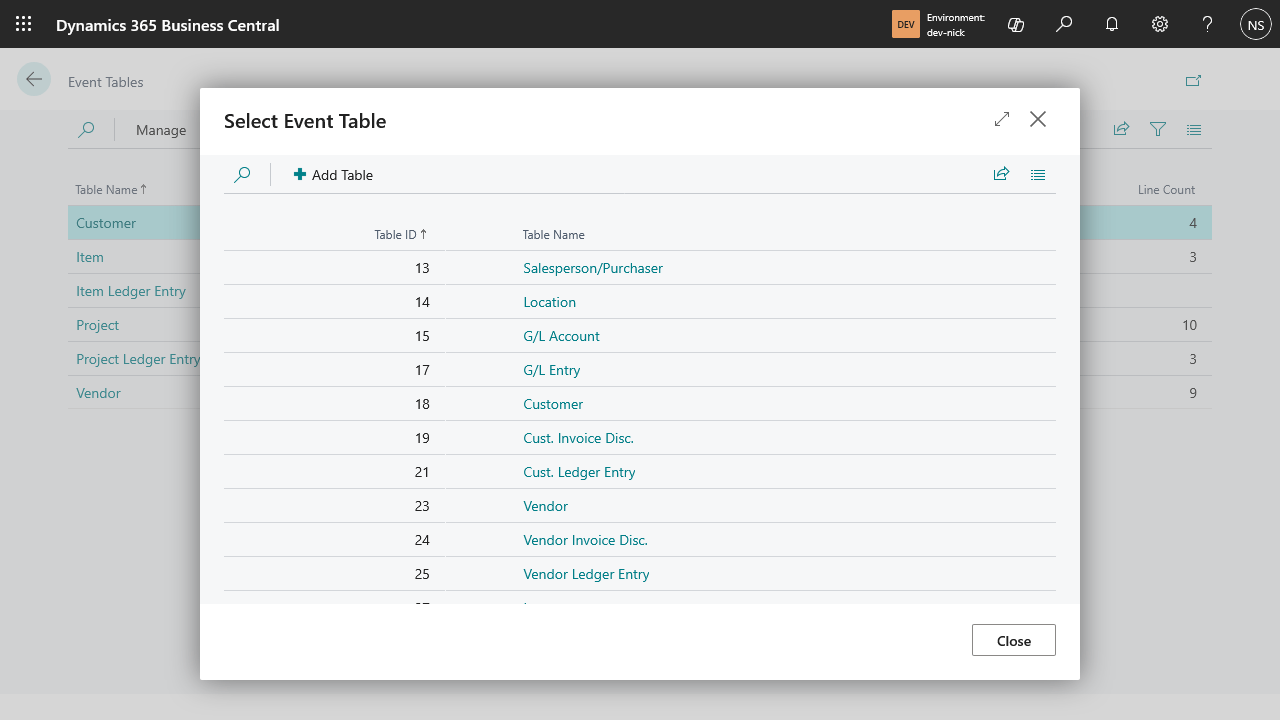The image size is (1280, 720).
Task: Click Table ID cell 21
Action: tap(422, 472)
